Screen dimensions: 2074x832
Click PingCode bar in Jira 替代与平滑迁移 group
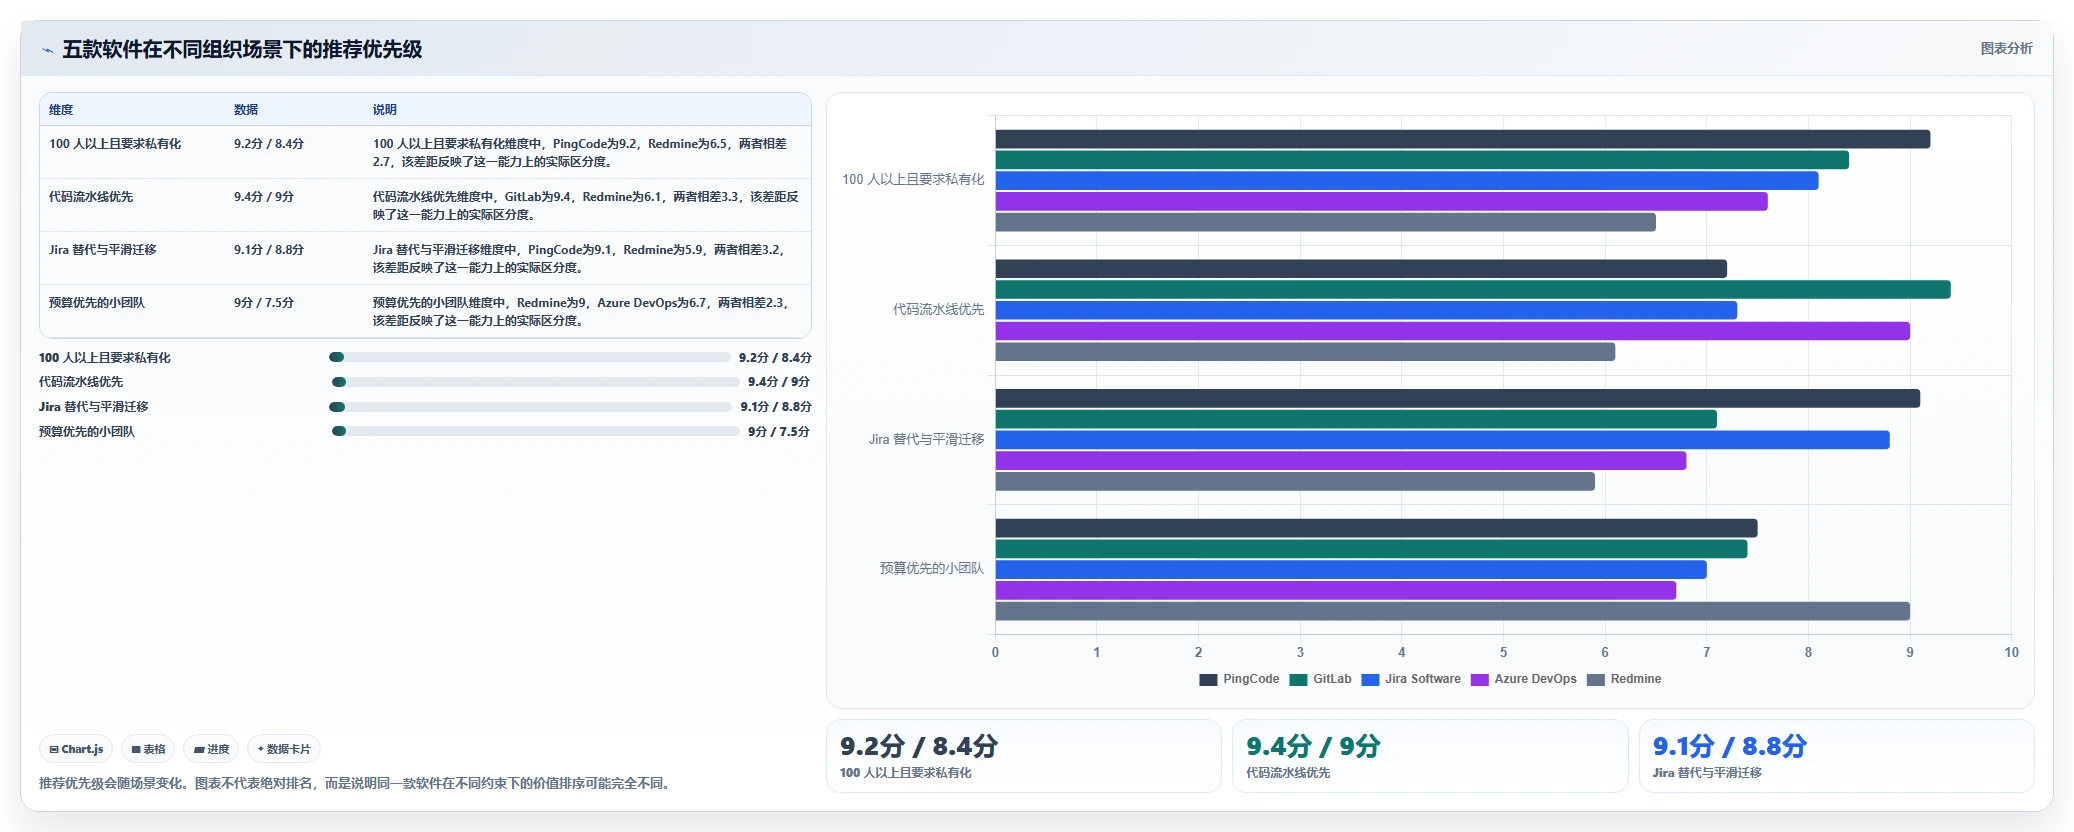1458,398
